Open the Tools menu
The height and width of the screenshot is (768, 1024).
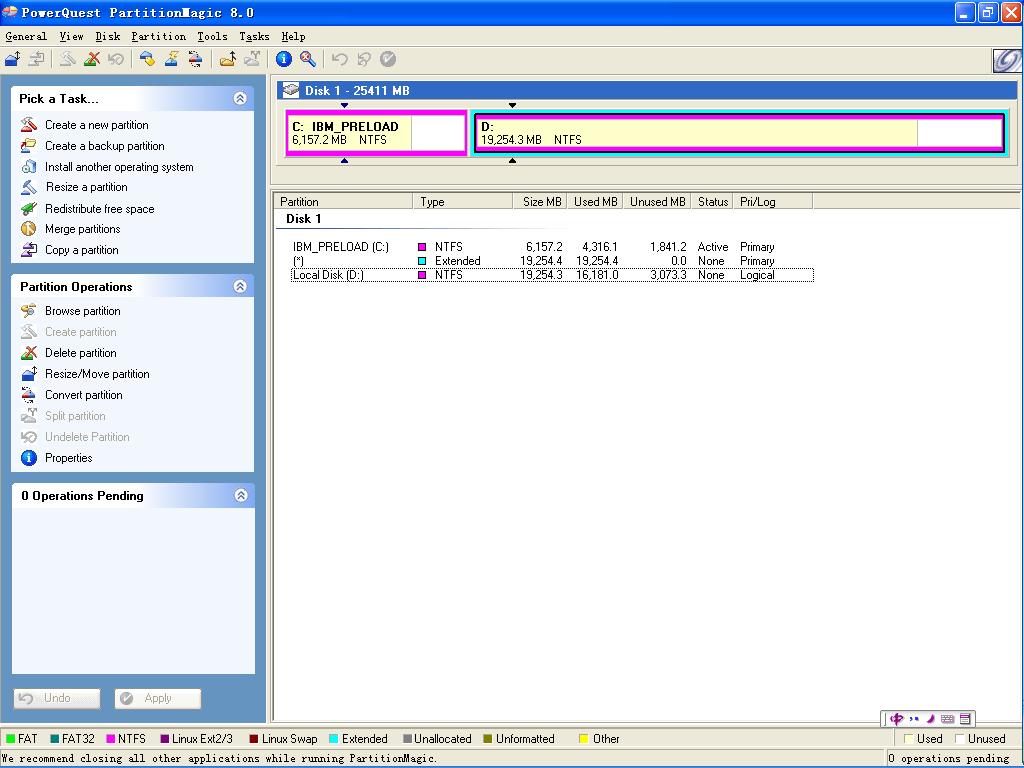(212, 36)
